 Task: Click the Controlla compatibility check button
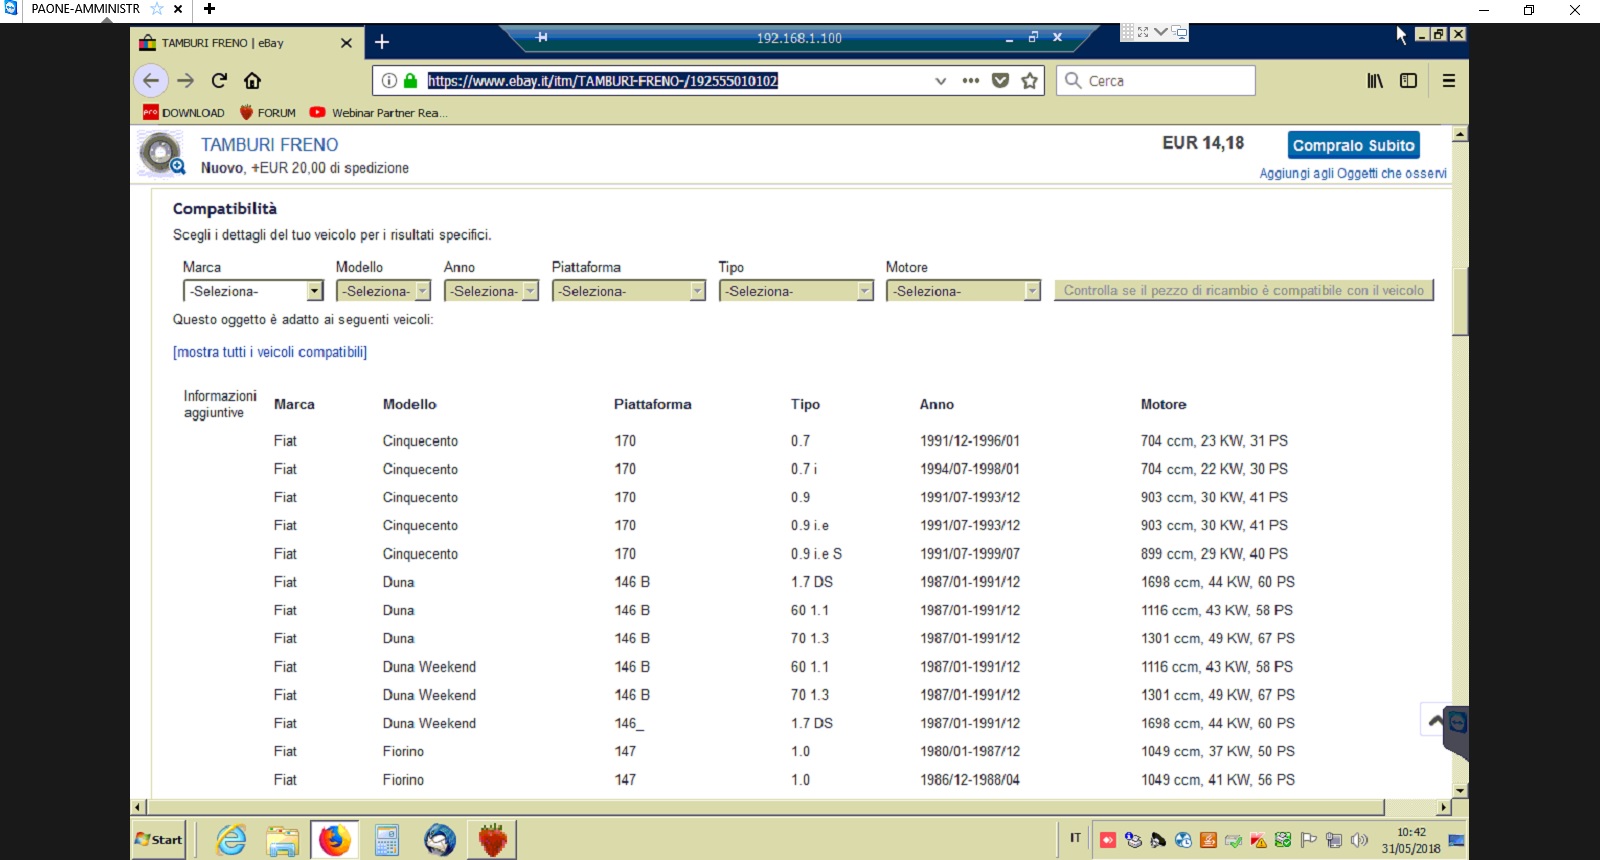(x=1244, y=290)
